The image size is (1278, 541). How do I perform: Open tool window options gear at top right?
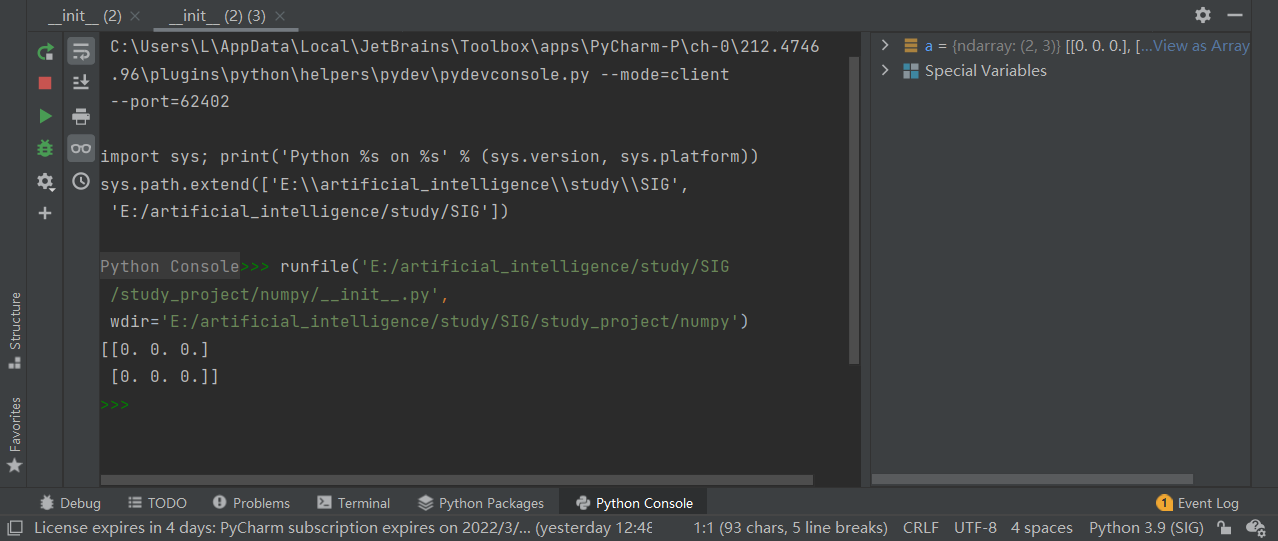pyautogui.click(x=1203, y=15)
